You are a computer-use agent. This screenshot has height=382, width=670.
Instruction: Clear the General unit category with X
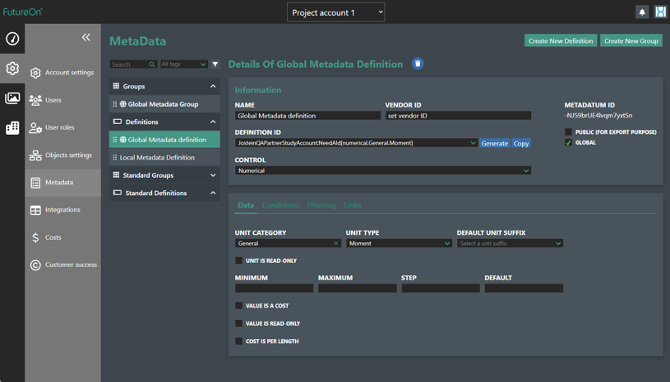(336, 243)
